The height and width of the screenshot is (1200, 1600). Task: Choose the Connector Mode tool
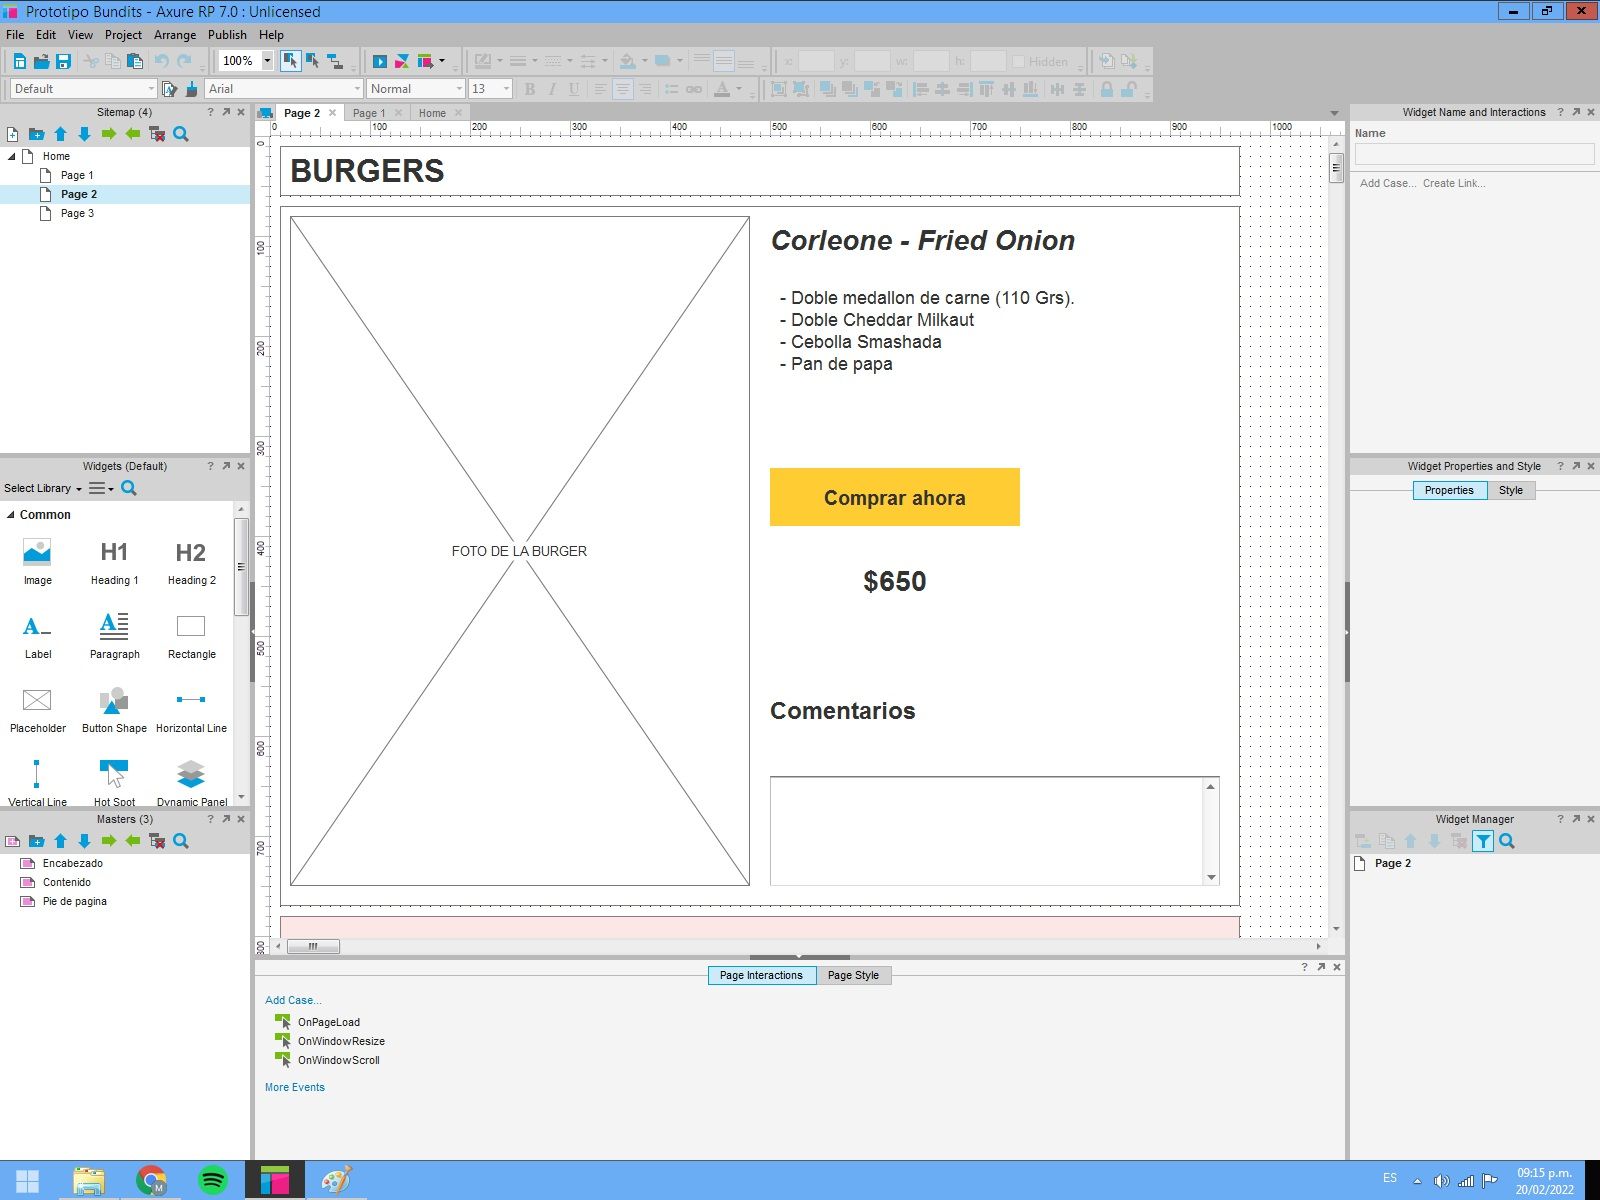(336, 61)
